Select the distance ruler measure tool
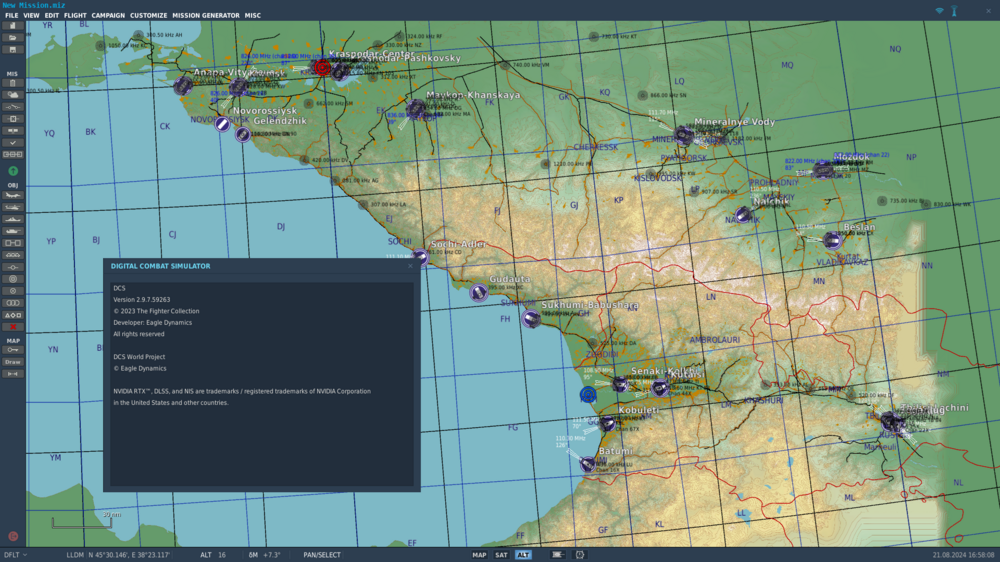Screen dimensions: 1000x562 pos(12,374)
